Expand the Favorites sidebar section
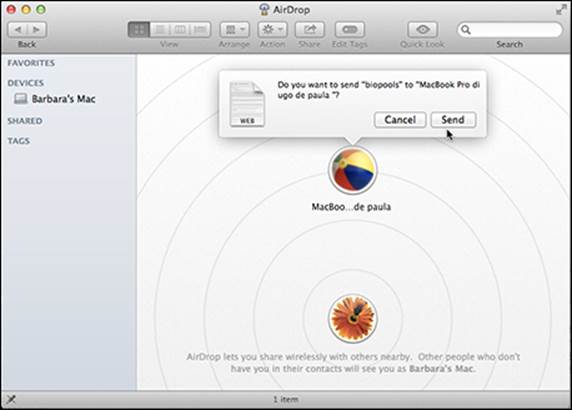Viewport: 572px width, 410px height. pos(31,63)
